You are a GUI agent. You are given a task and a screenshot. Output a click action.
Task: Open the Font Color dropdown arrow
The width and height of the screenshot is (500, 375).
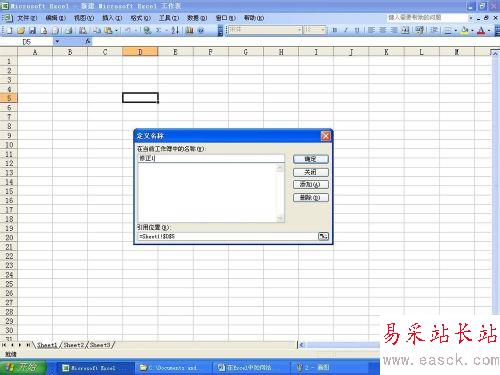489,31
